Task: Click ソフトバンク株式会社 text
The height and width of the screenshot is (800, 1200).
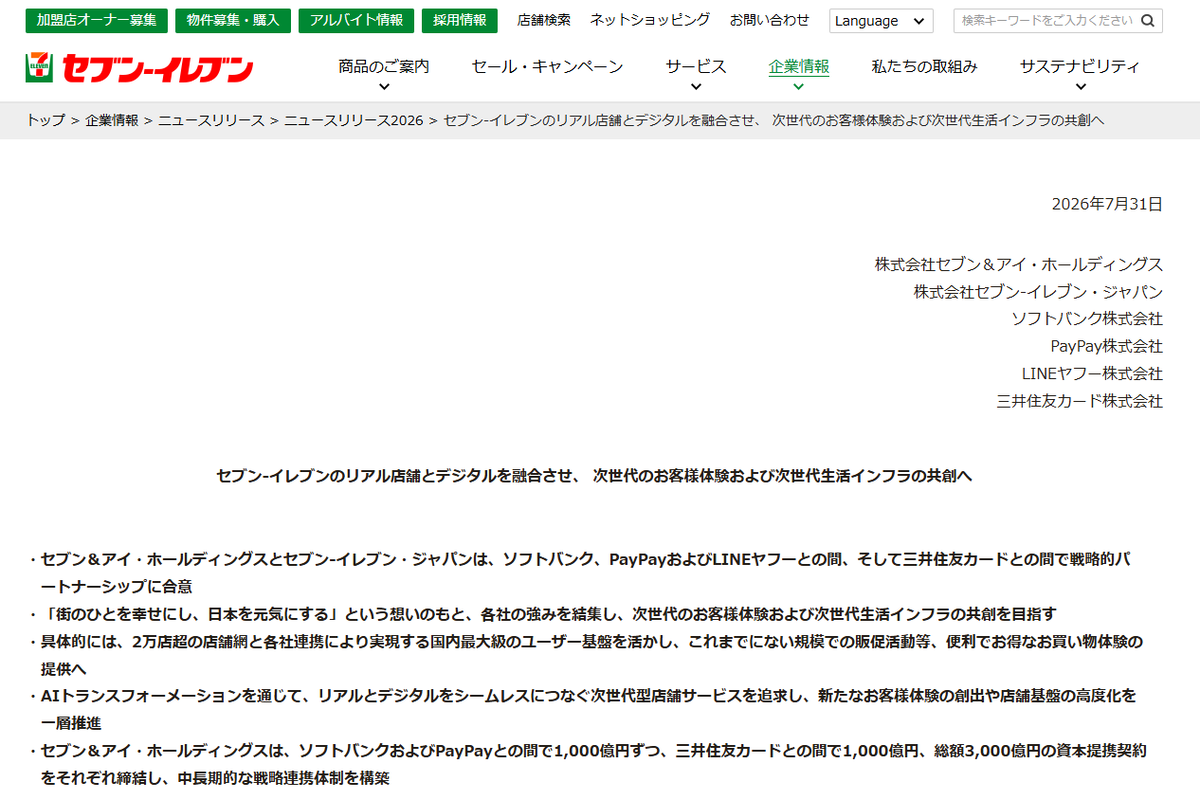Action: coord(1087,319)
